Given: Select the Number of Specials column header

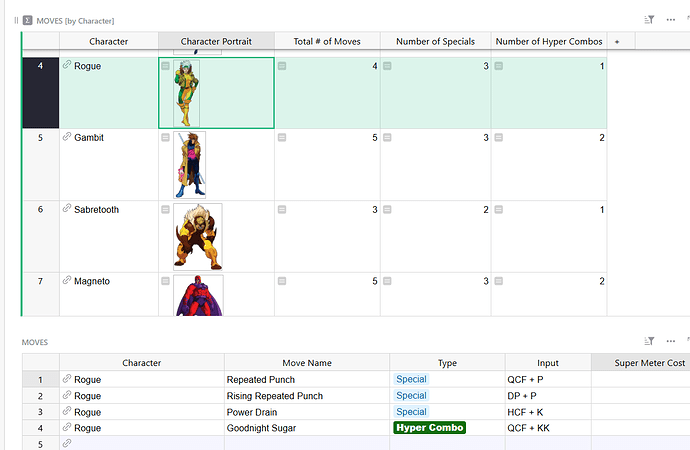Looking at the screenshot, I should pos(435,41).
